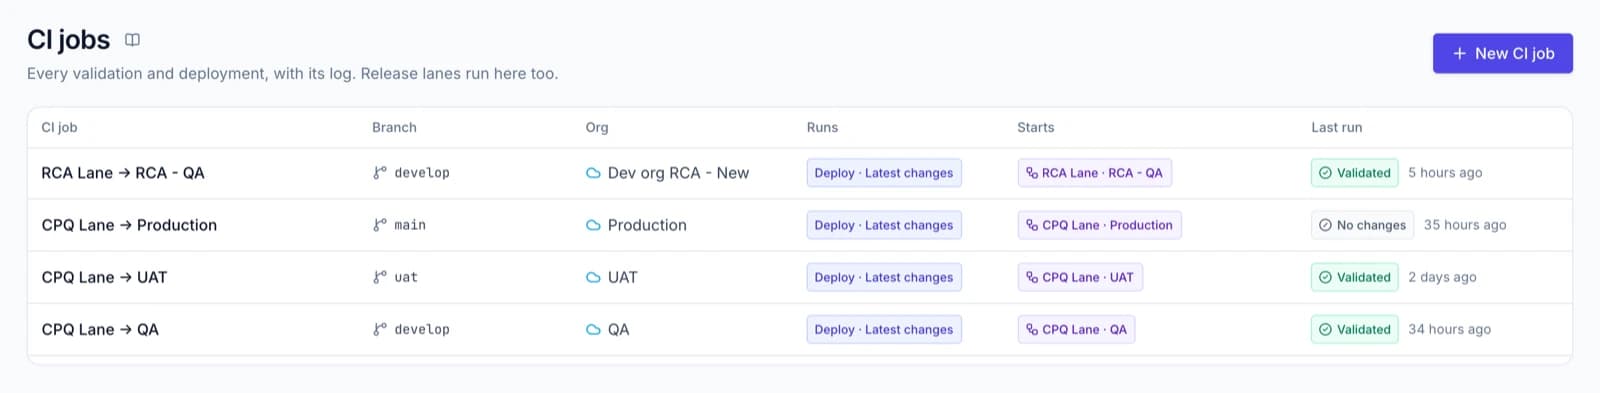Screen dimensions: 1600x393
Task: Click the check icon in CPQ Lane → UAT Validated badge
Action: point(1325,277)
